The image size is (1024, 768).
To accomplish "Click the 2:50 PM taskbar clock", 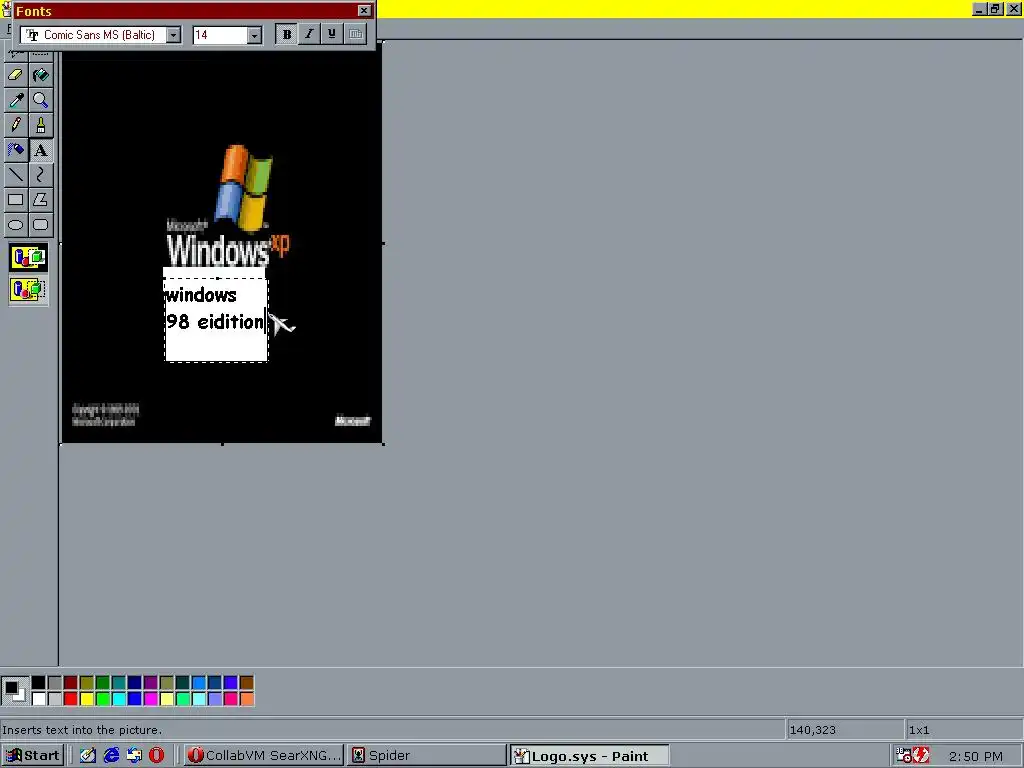I will point(976,756).
